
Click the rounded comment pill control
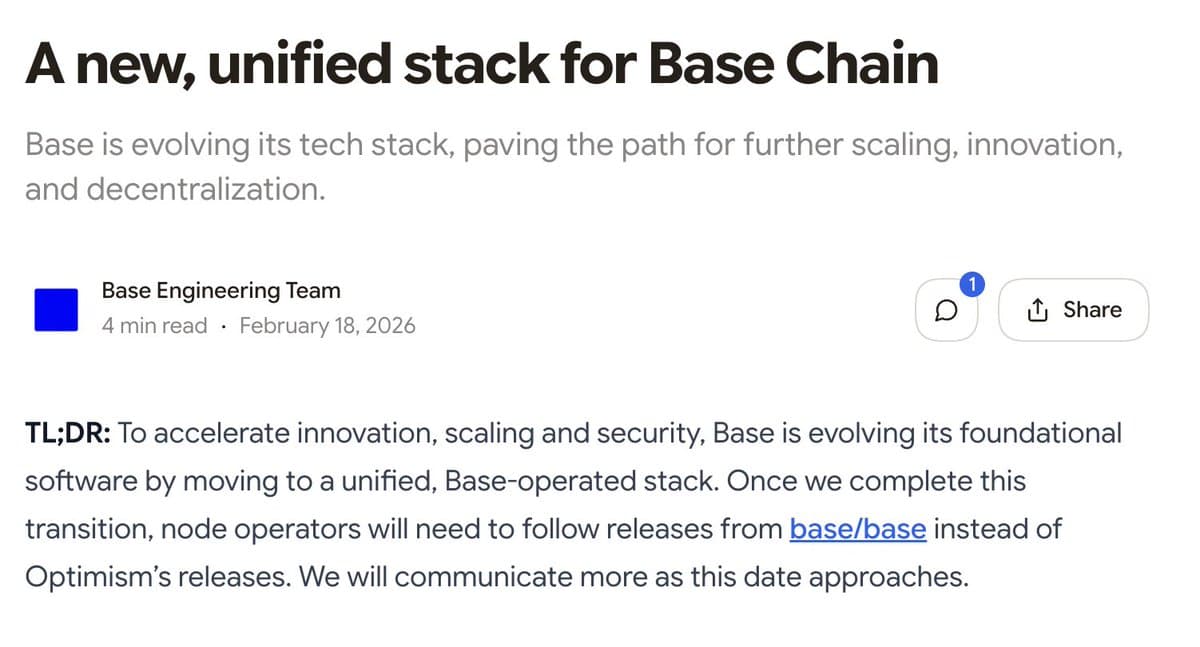click(x=948, y=310)
